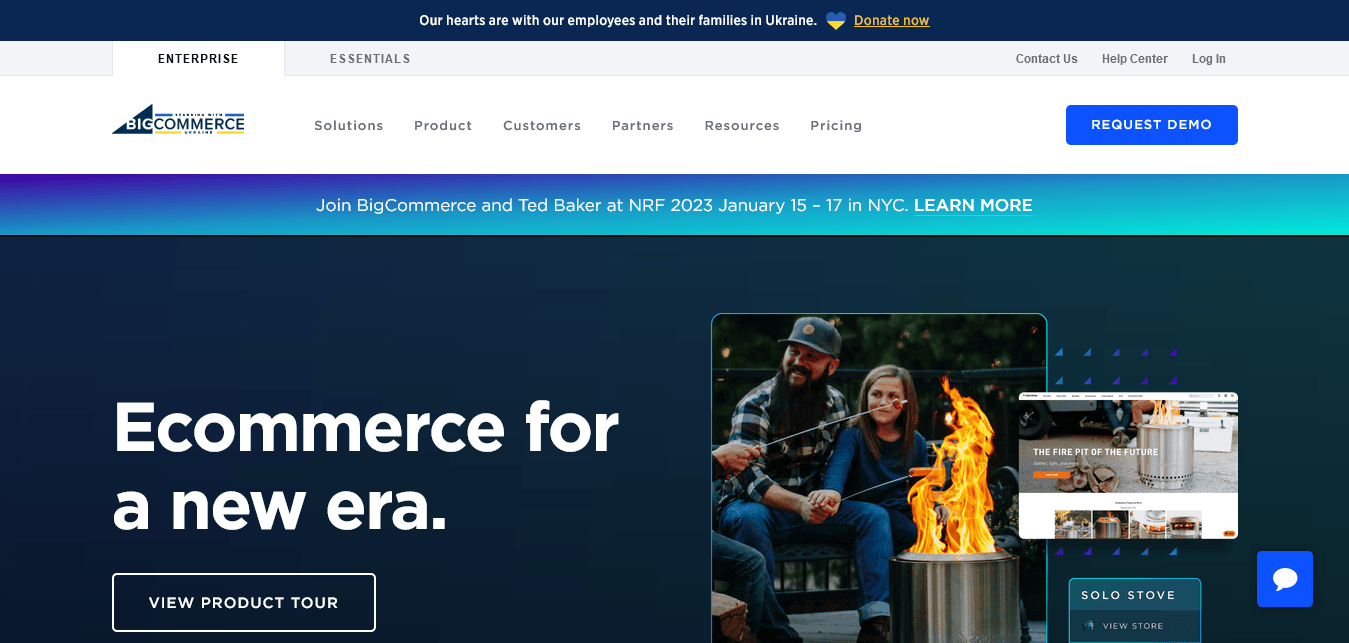Viewport: 1349px width, 643px height.
Task: Click the Ukraine heart flag icon
Action: click(835, 20)
